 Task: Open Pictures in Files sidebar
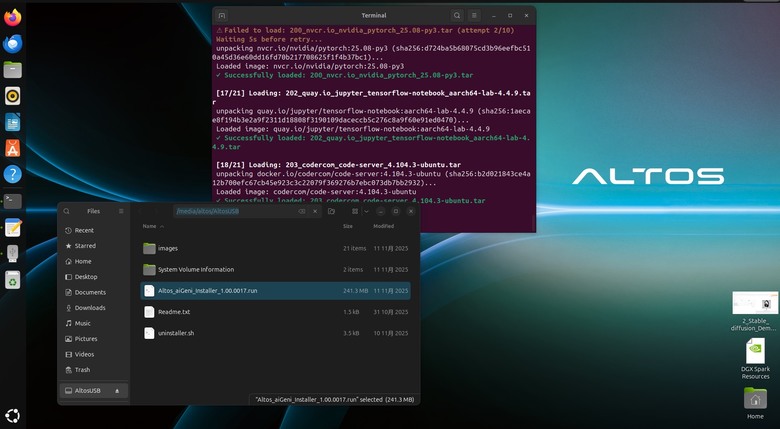(x=94, y=339)
